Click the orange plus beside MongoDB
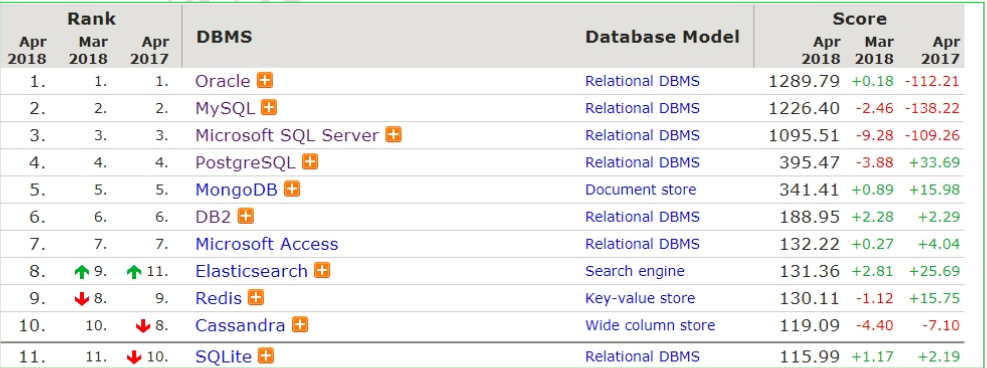Viewport: 987px width, 368px height. (x=291, y=189)
